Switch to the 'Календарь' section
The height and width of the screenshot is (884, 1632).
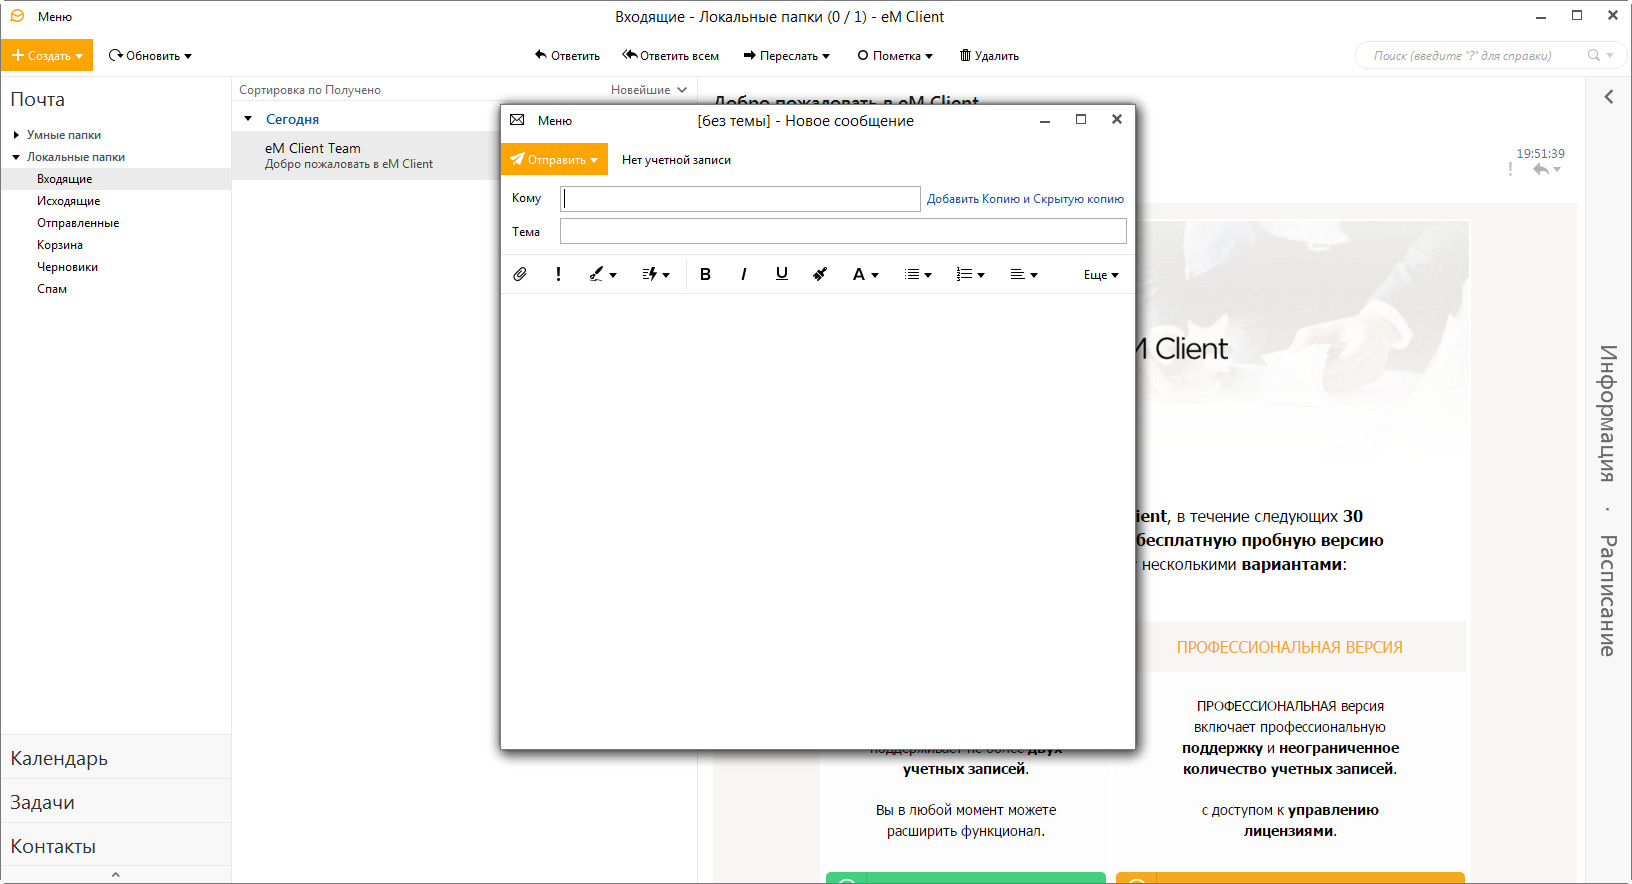pyautogui.click(x=116, y=758)
